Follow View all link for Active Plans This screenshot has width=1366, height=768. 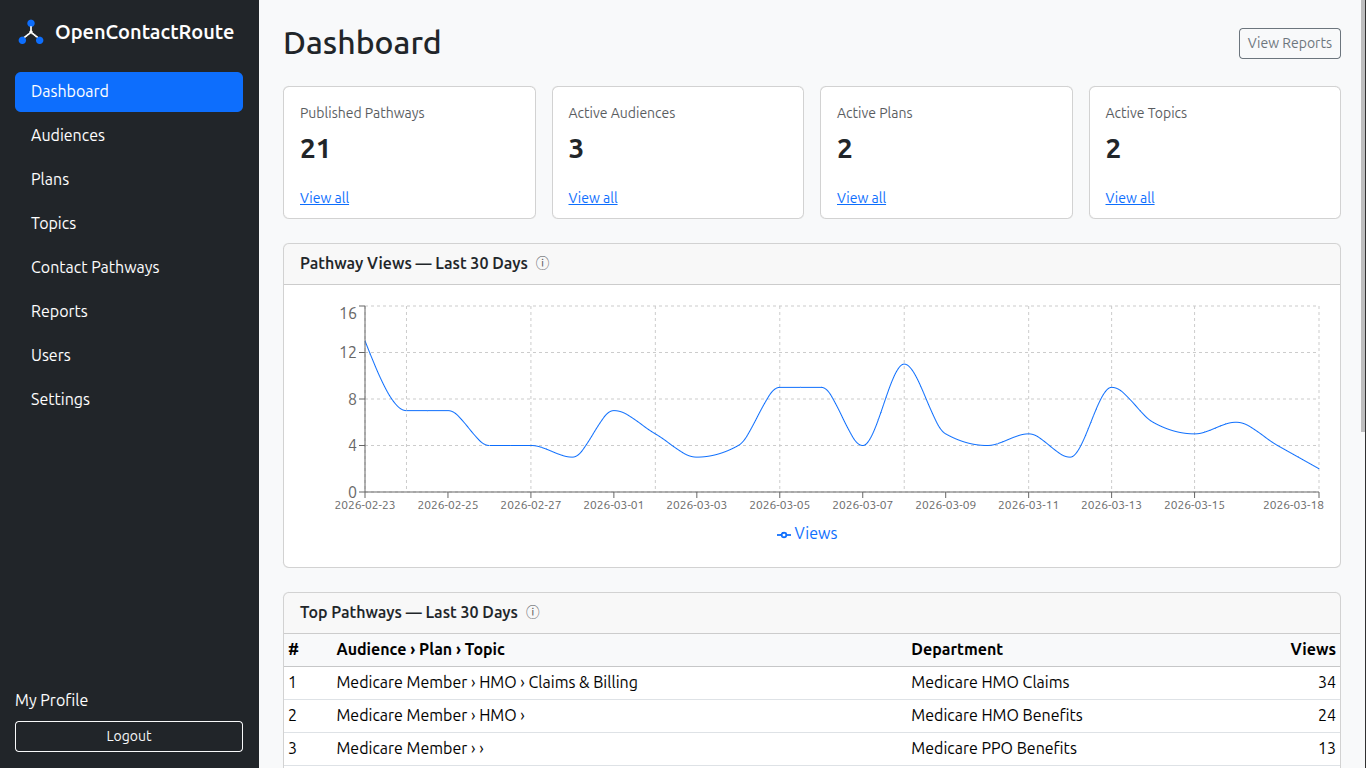coord(861,198)
